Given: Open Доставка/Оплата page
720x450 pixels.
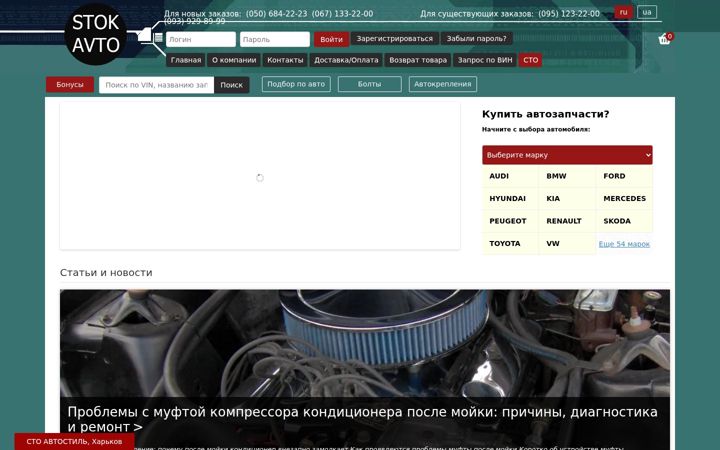Looking at the screenshot, I should click(x=346, y=60).
